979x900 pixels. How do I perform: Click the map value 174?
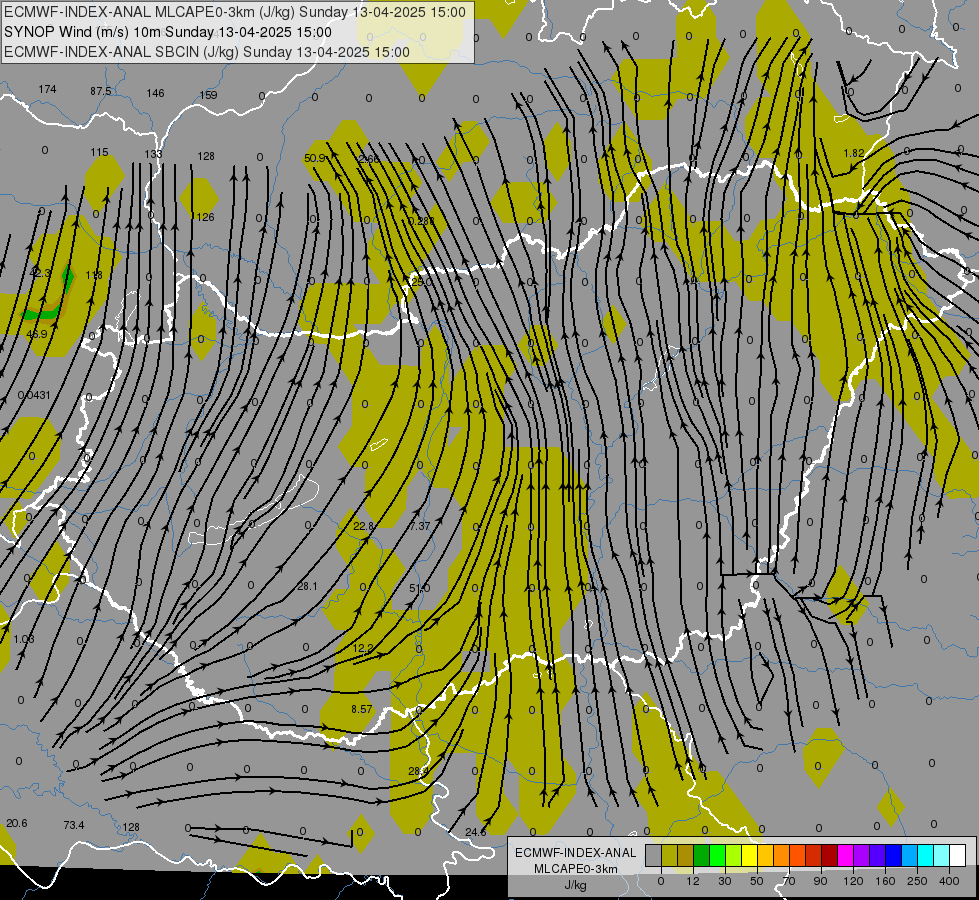point(47,89)
